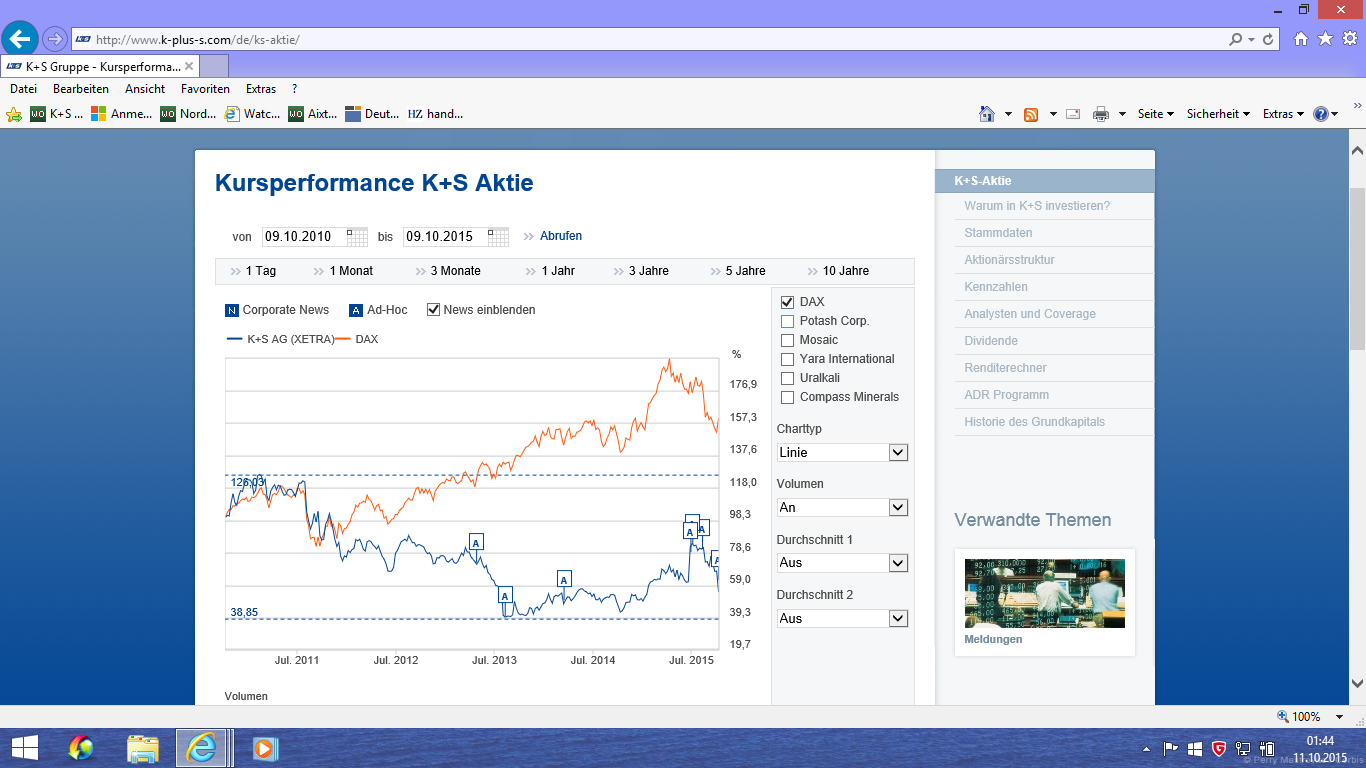The image size is (1366, 768).
Task: Open the Ansicht menu
Action: click(145, 89)
